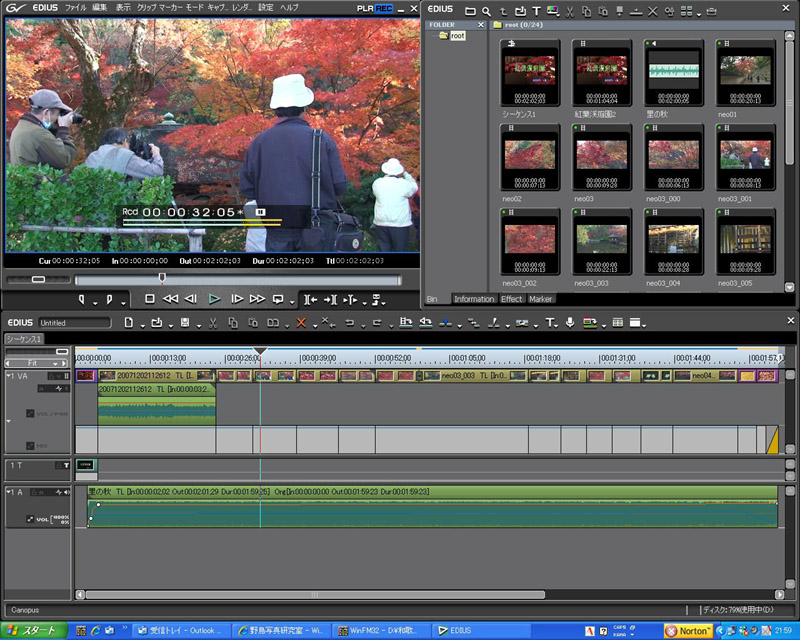This screenshot has height=640, width=800.
Task: Click the New Sequence icon in timeline toolbar
Action: click(x=129, y=323)
